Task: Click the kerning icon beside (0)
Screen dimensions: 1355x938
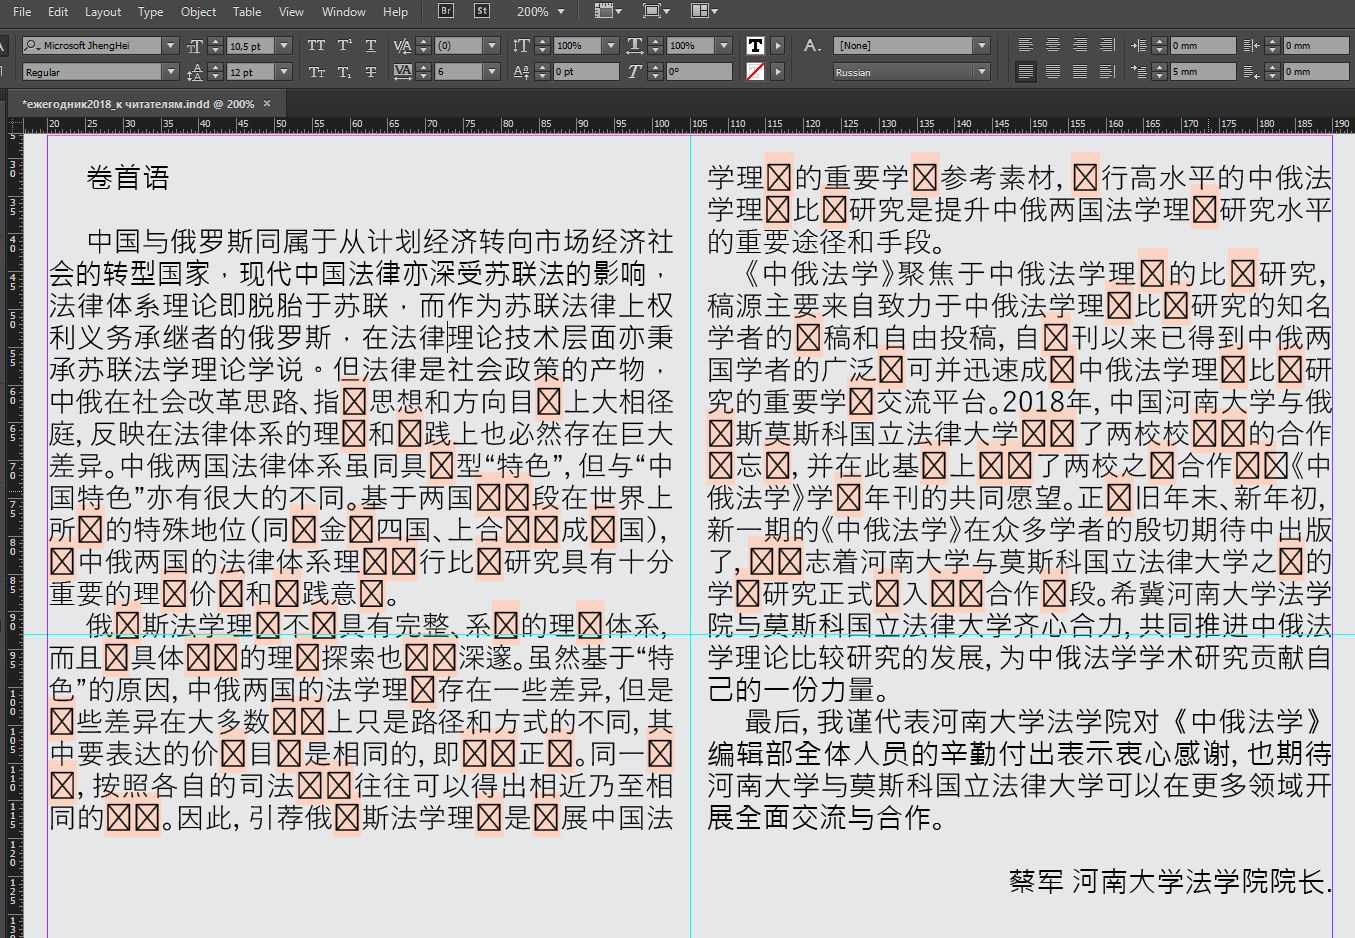Action: (x=403, y=46)
